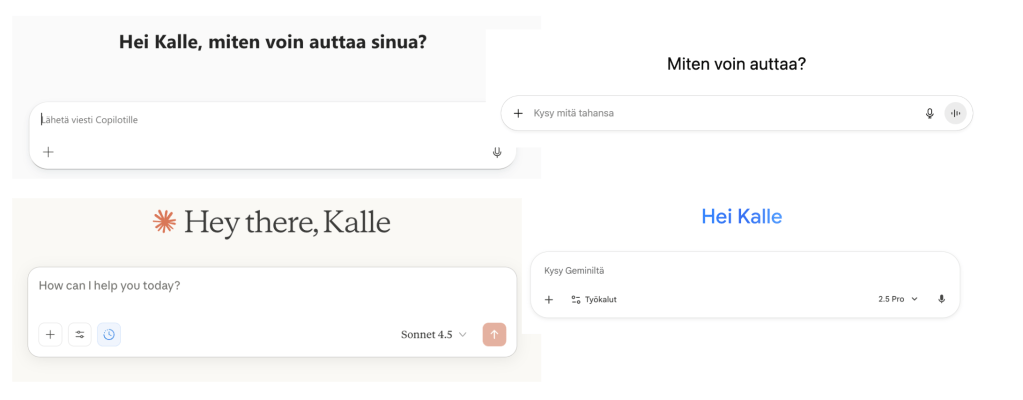Click the microphone in Copilot message box
1023x400 pixels.
(497, 152)
